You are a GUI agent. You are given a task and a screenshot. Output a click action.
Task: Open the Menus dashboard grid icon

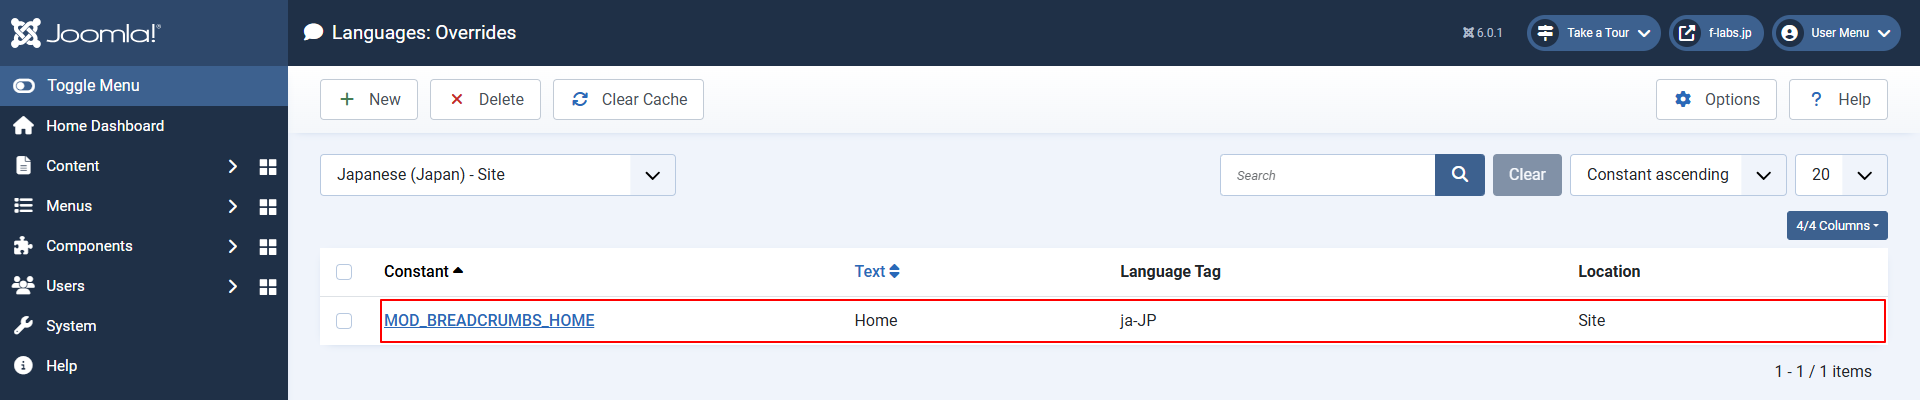tap(268, 207)
